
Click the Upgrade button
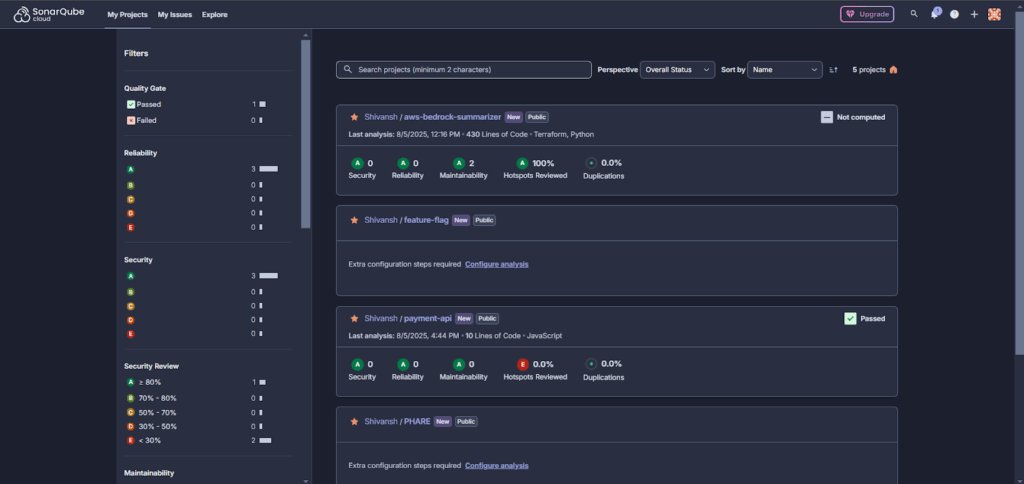coord(867,14)
